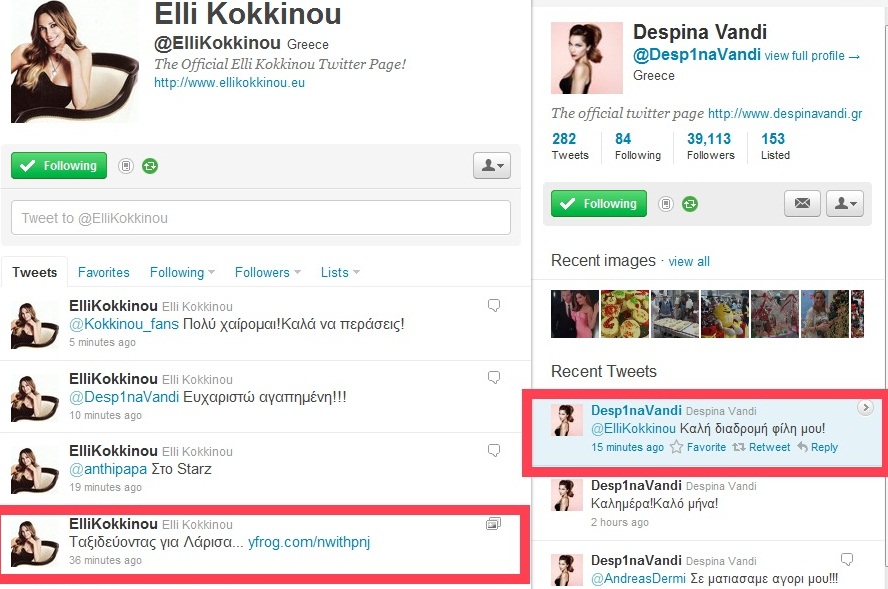Switch to the Favorites tab
Screen dimensions: 888x589
tap(104, 272)
